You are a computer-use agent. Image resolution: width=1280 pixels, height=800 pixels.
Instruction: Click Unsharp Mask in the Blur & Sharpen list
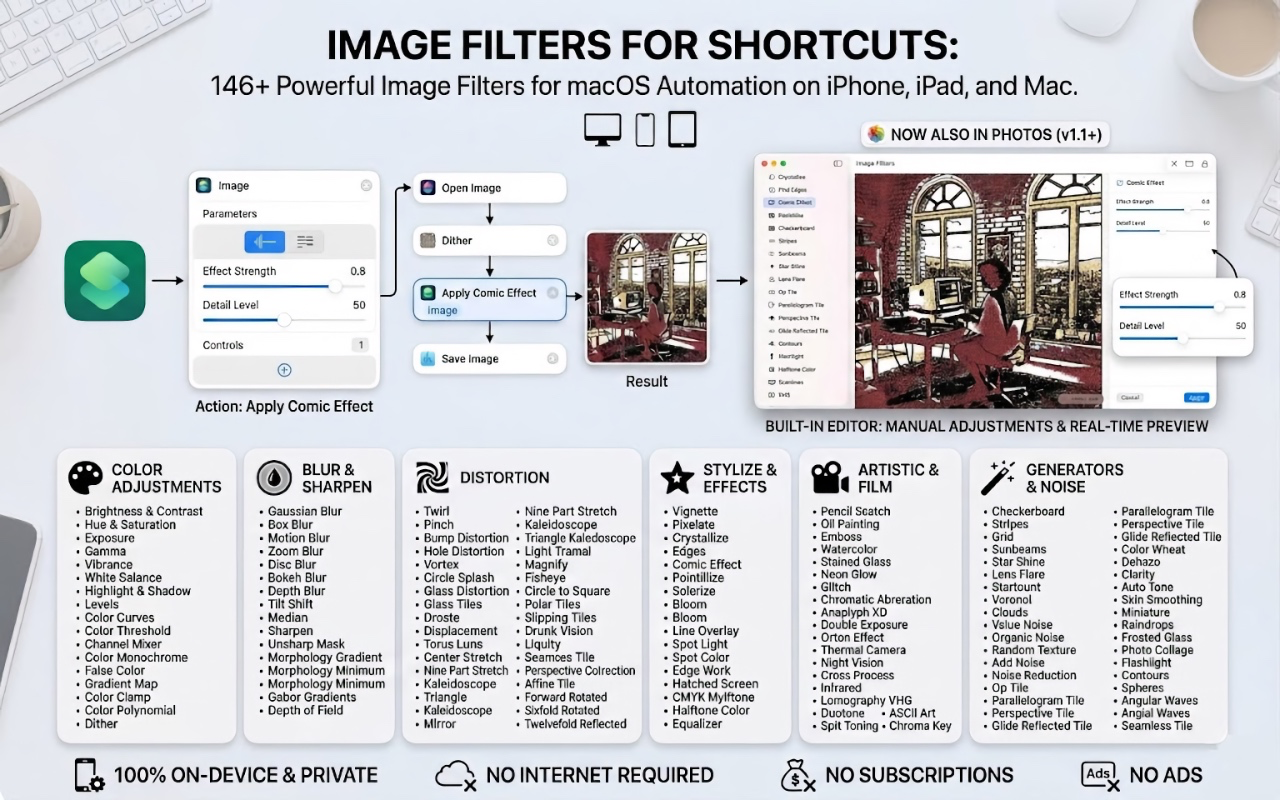point(306,645)
